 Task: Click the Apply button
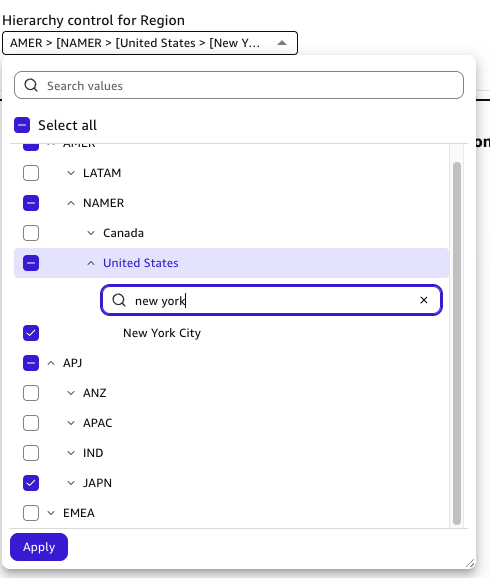[39, 547]
